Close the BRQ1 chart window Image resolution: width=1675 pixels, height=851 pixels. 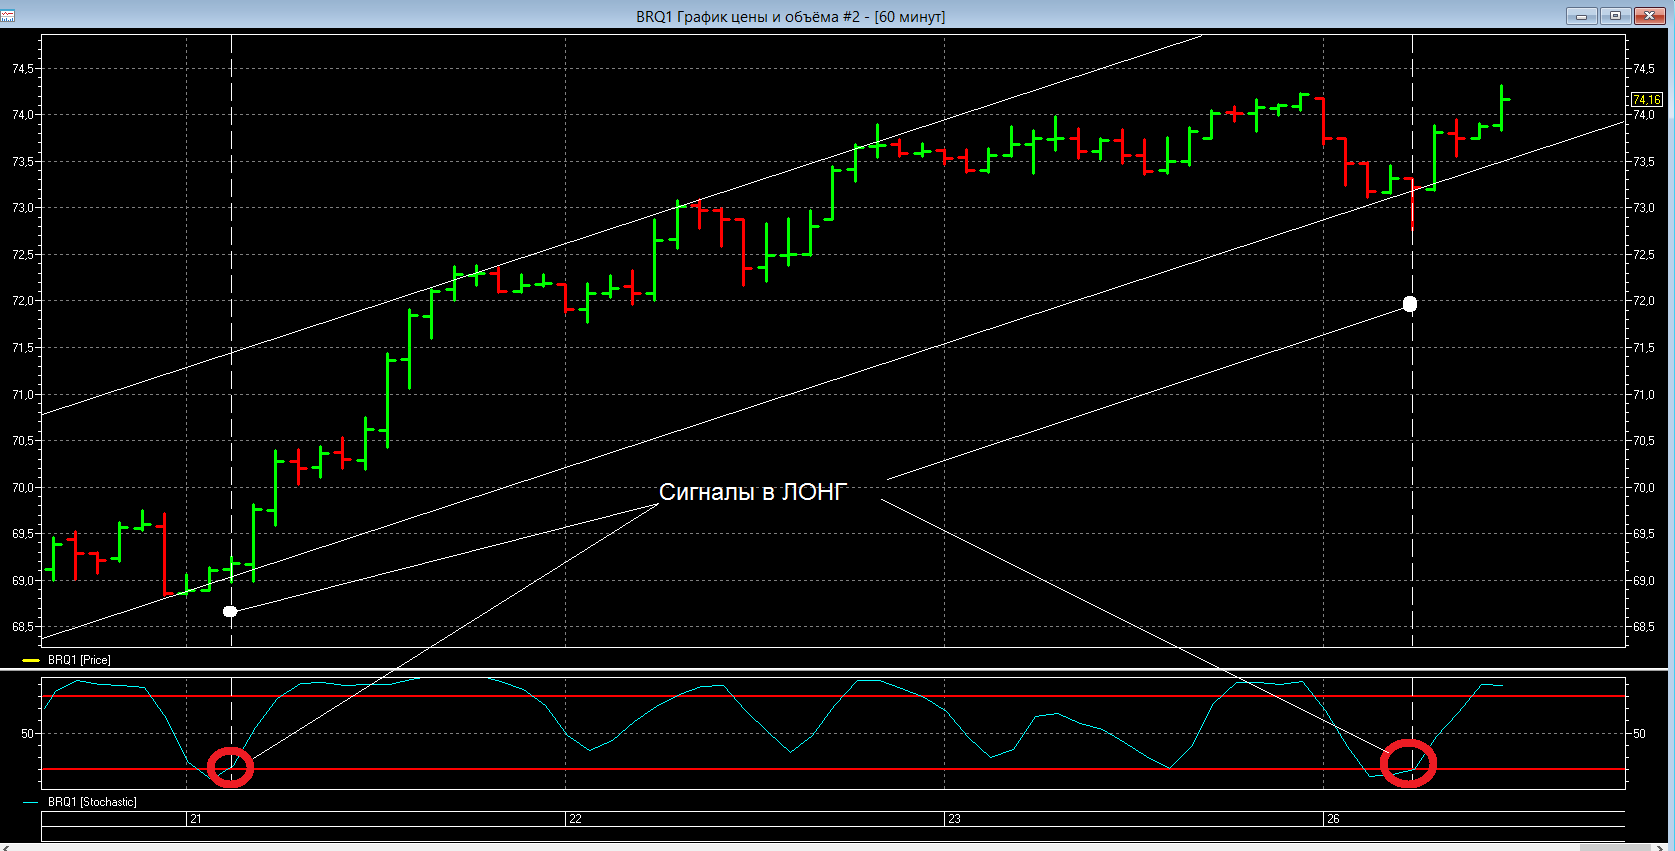pos(1649,16)
